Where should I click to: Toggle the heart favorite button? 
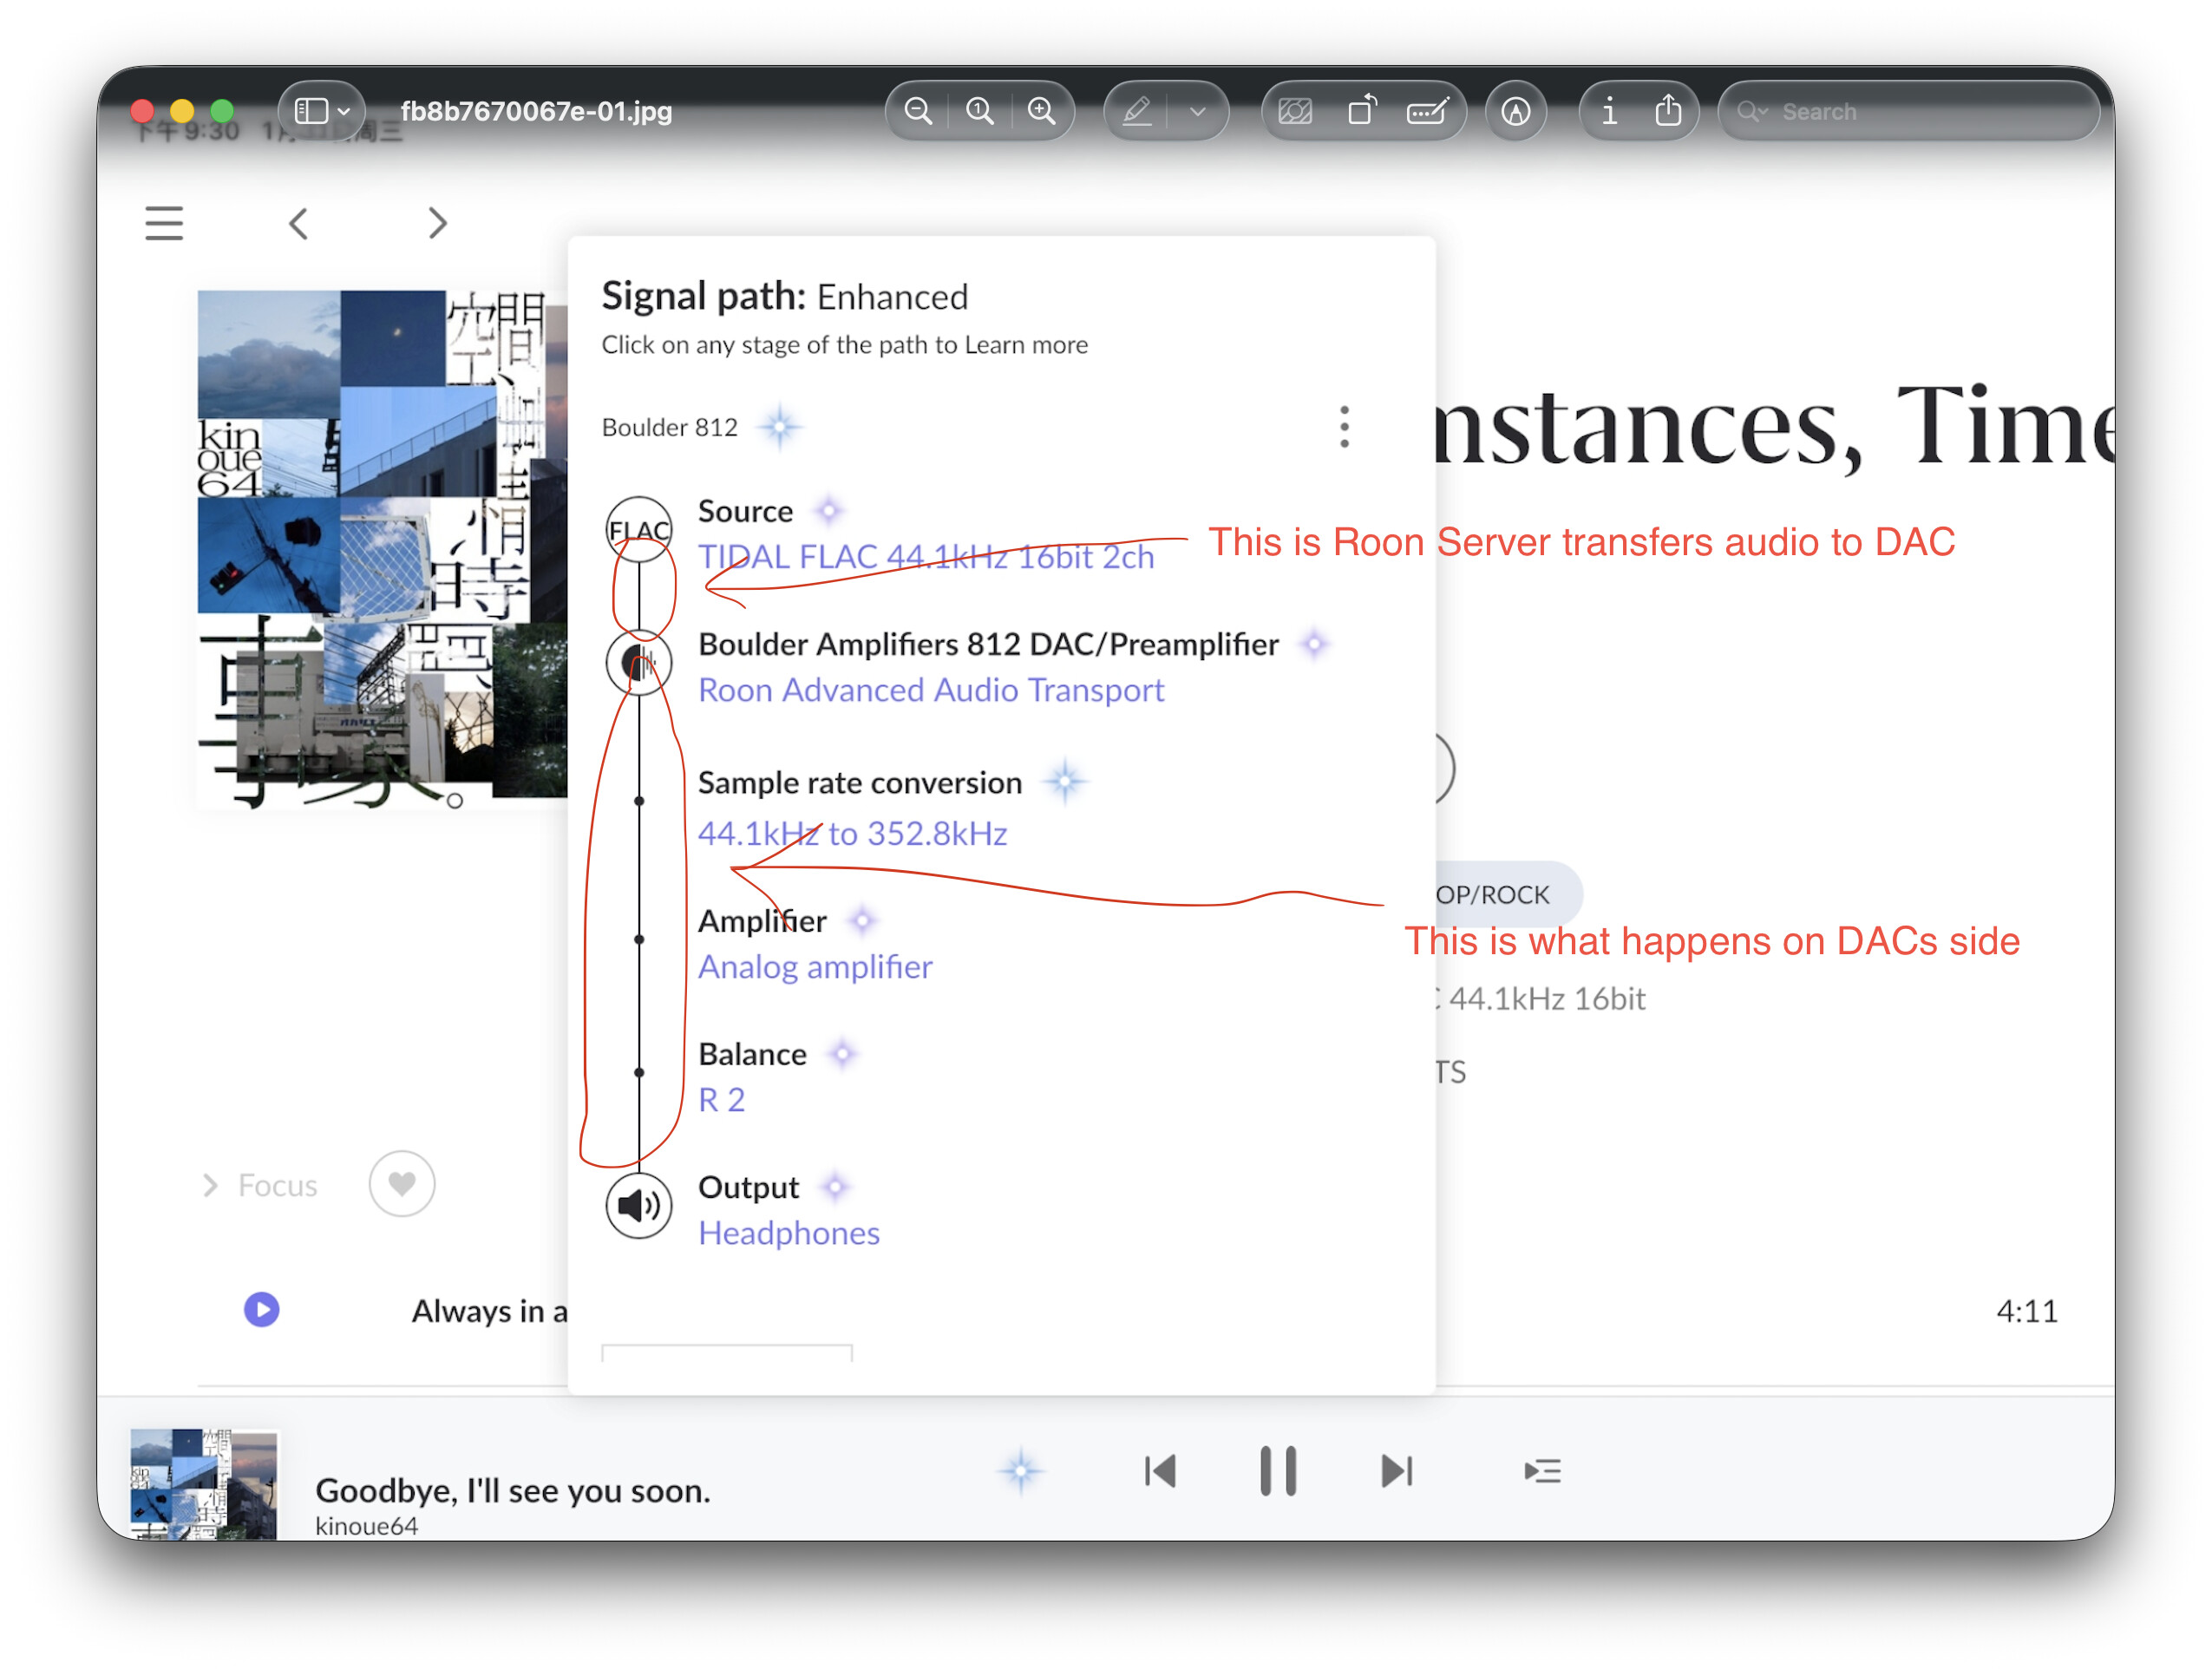(x=402, y=1184)
